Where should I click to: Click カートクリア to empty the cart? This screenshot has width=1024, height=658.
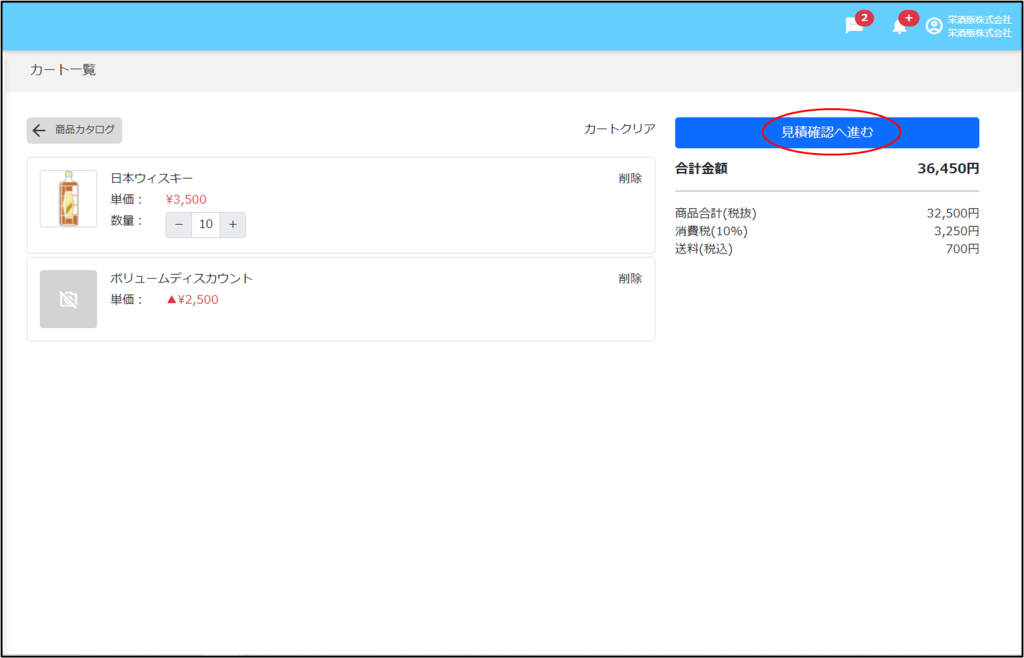619,129
